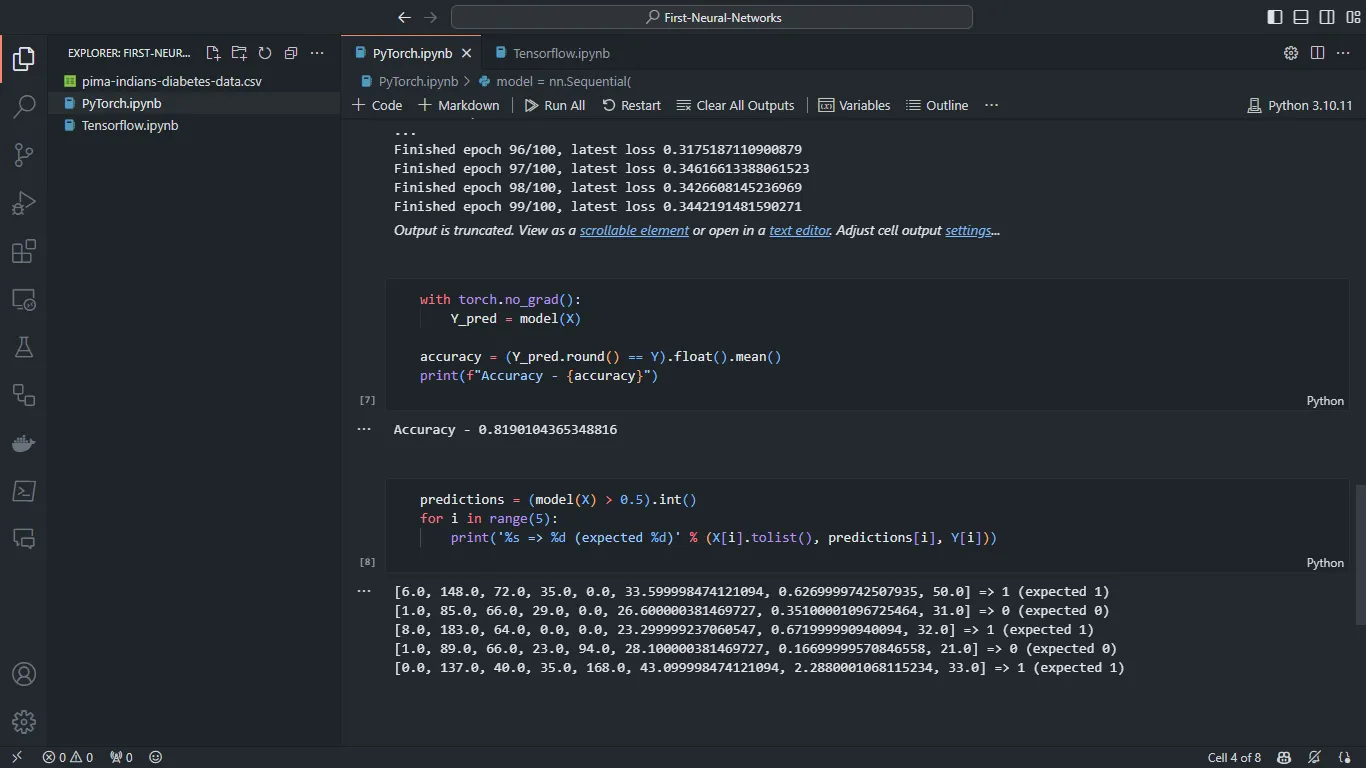The image size is (1366, 768).
Task: Select PyTorch.ipynb in the Explorer file list
Action: [x=194, y=103]
